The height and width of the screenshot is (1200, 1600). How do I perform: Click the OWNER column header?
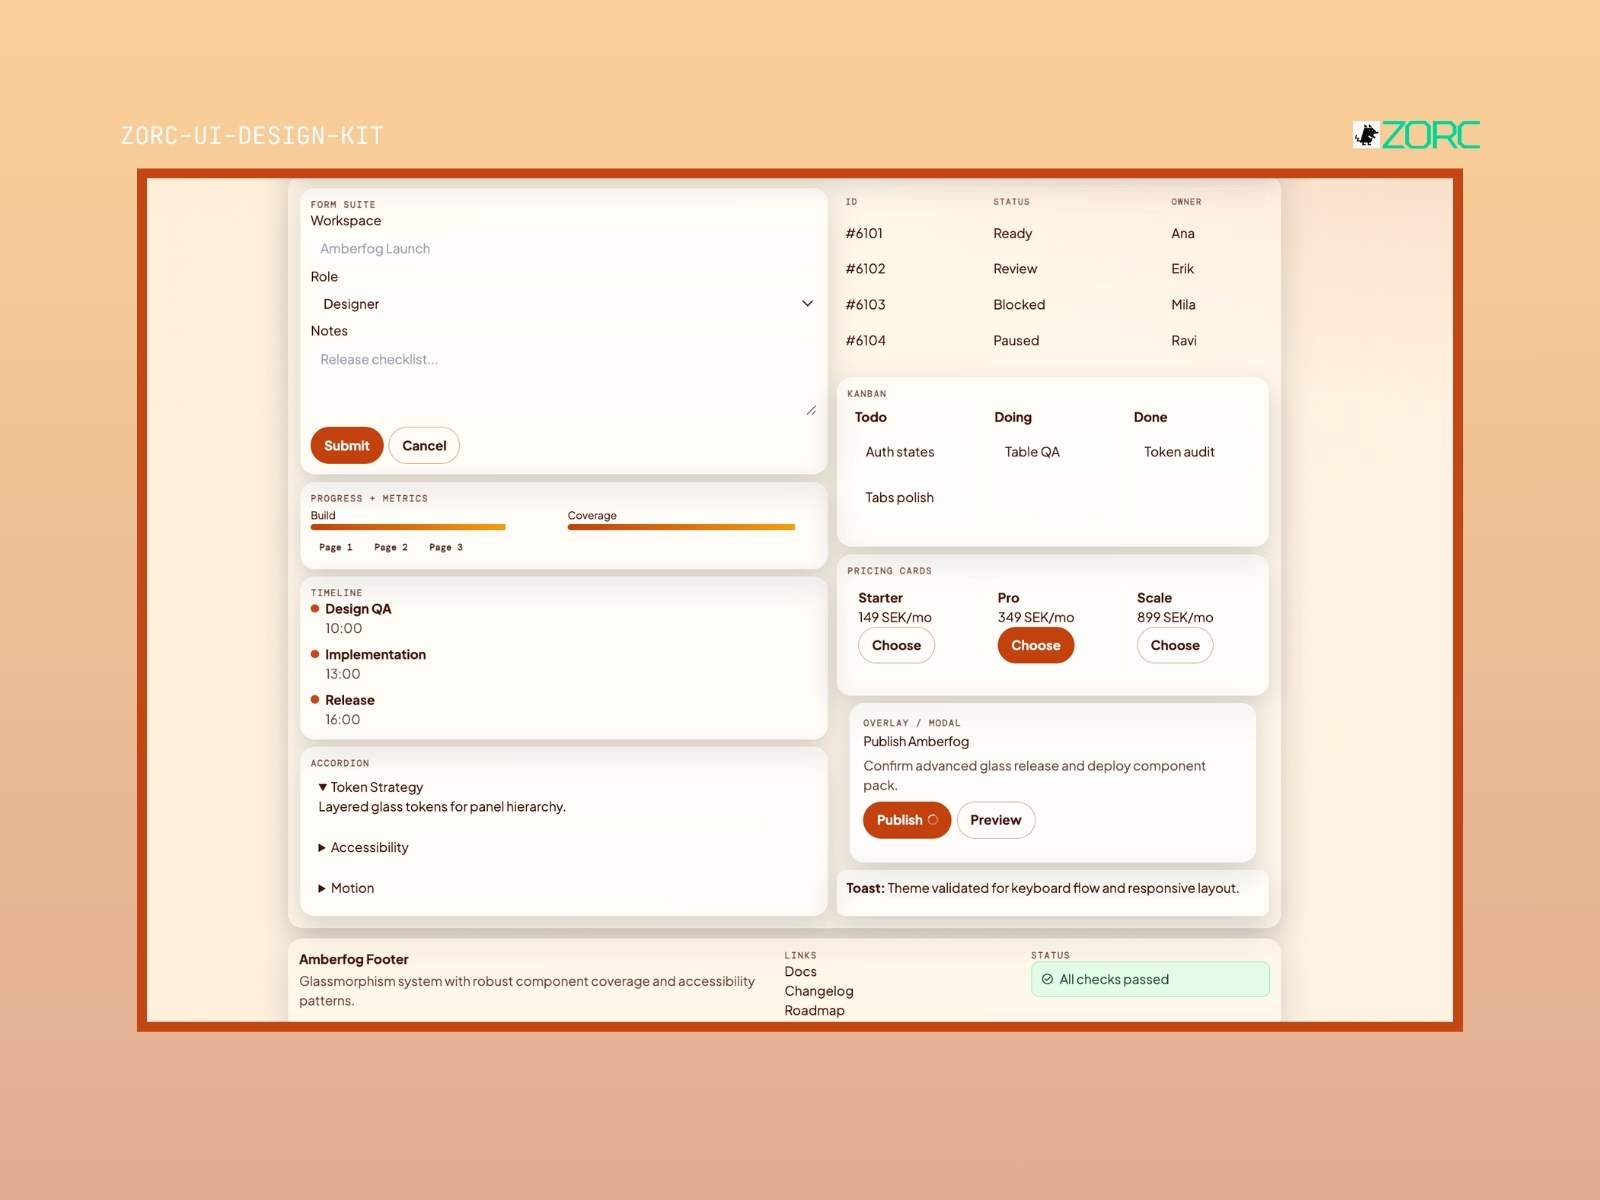1186,202
